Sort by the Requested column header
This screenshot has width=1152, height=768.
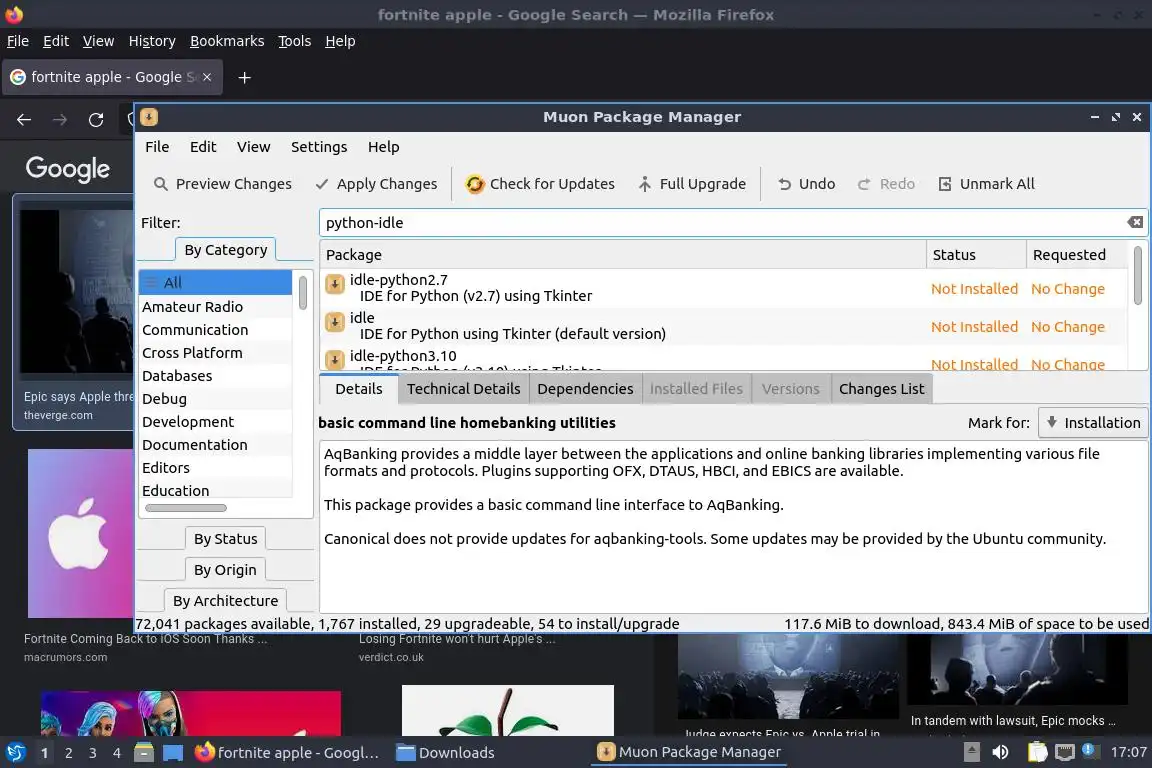(x=1076, y=255)
